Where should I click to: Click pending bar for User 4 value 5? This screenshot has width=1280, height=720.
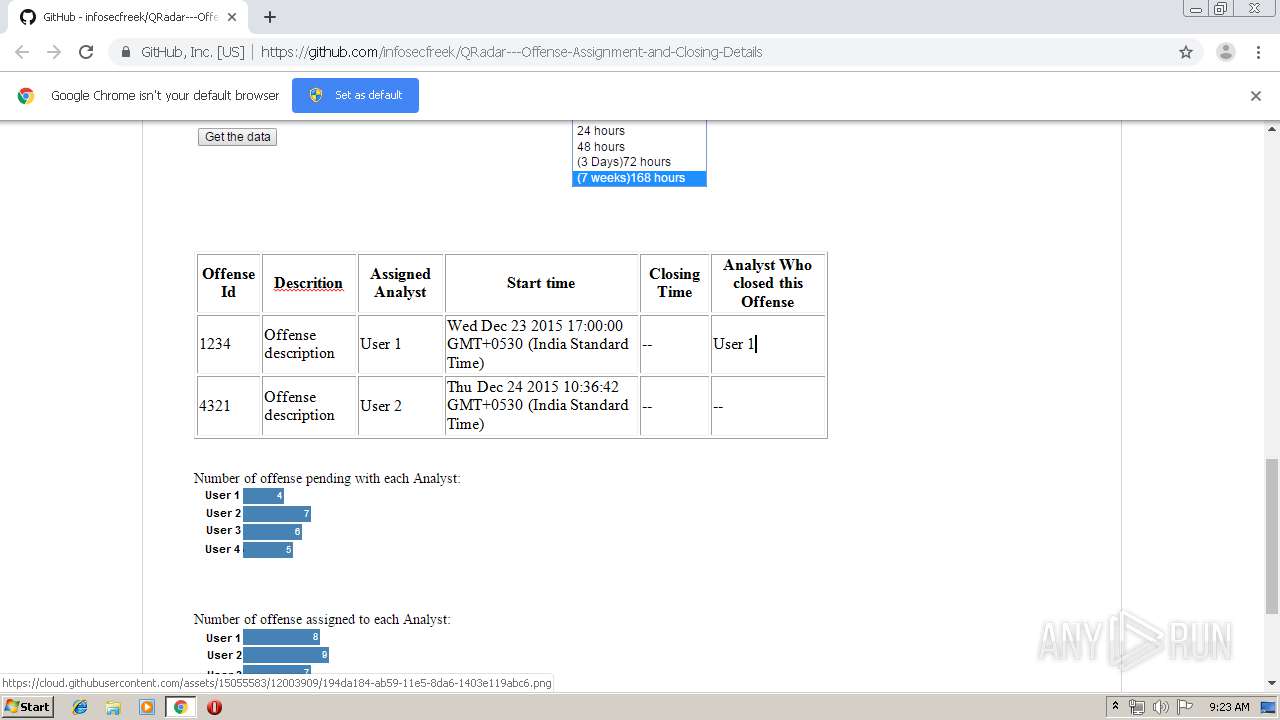[268, 549]
